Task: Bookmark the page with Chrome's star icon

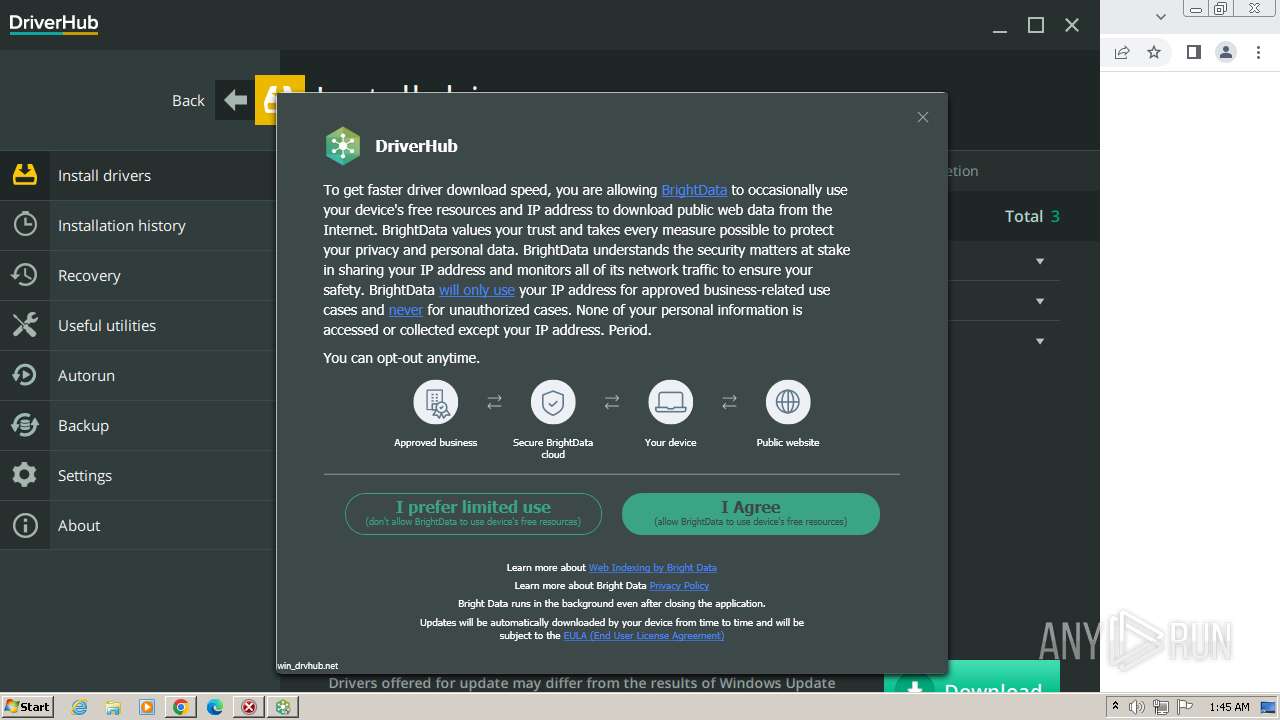Action: (1154, 52)
